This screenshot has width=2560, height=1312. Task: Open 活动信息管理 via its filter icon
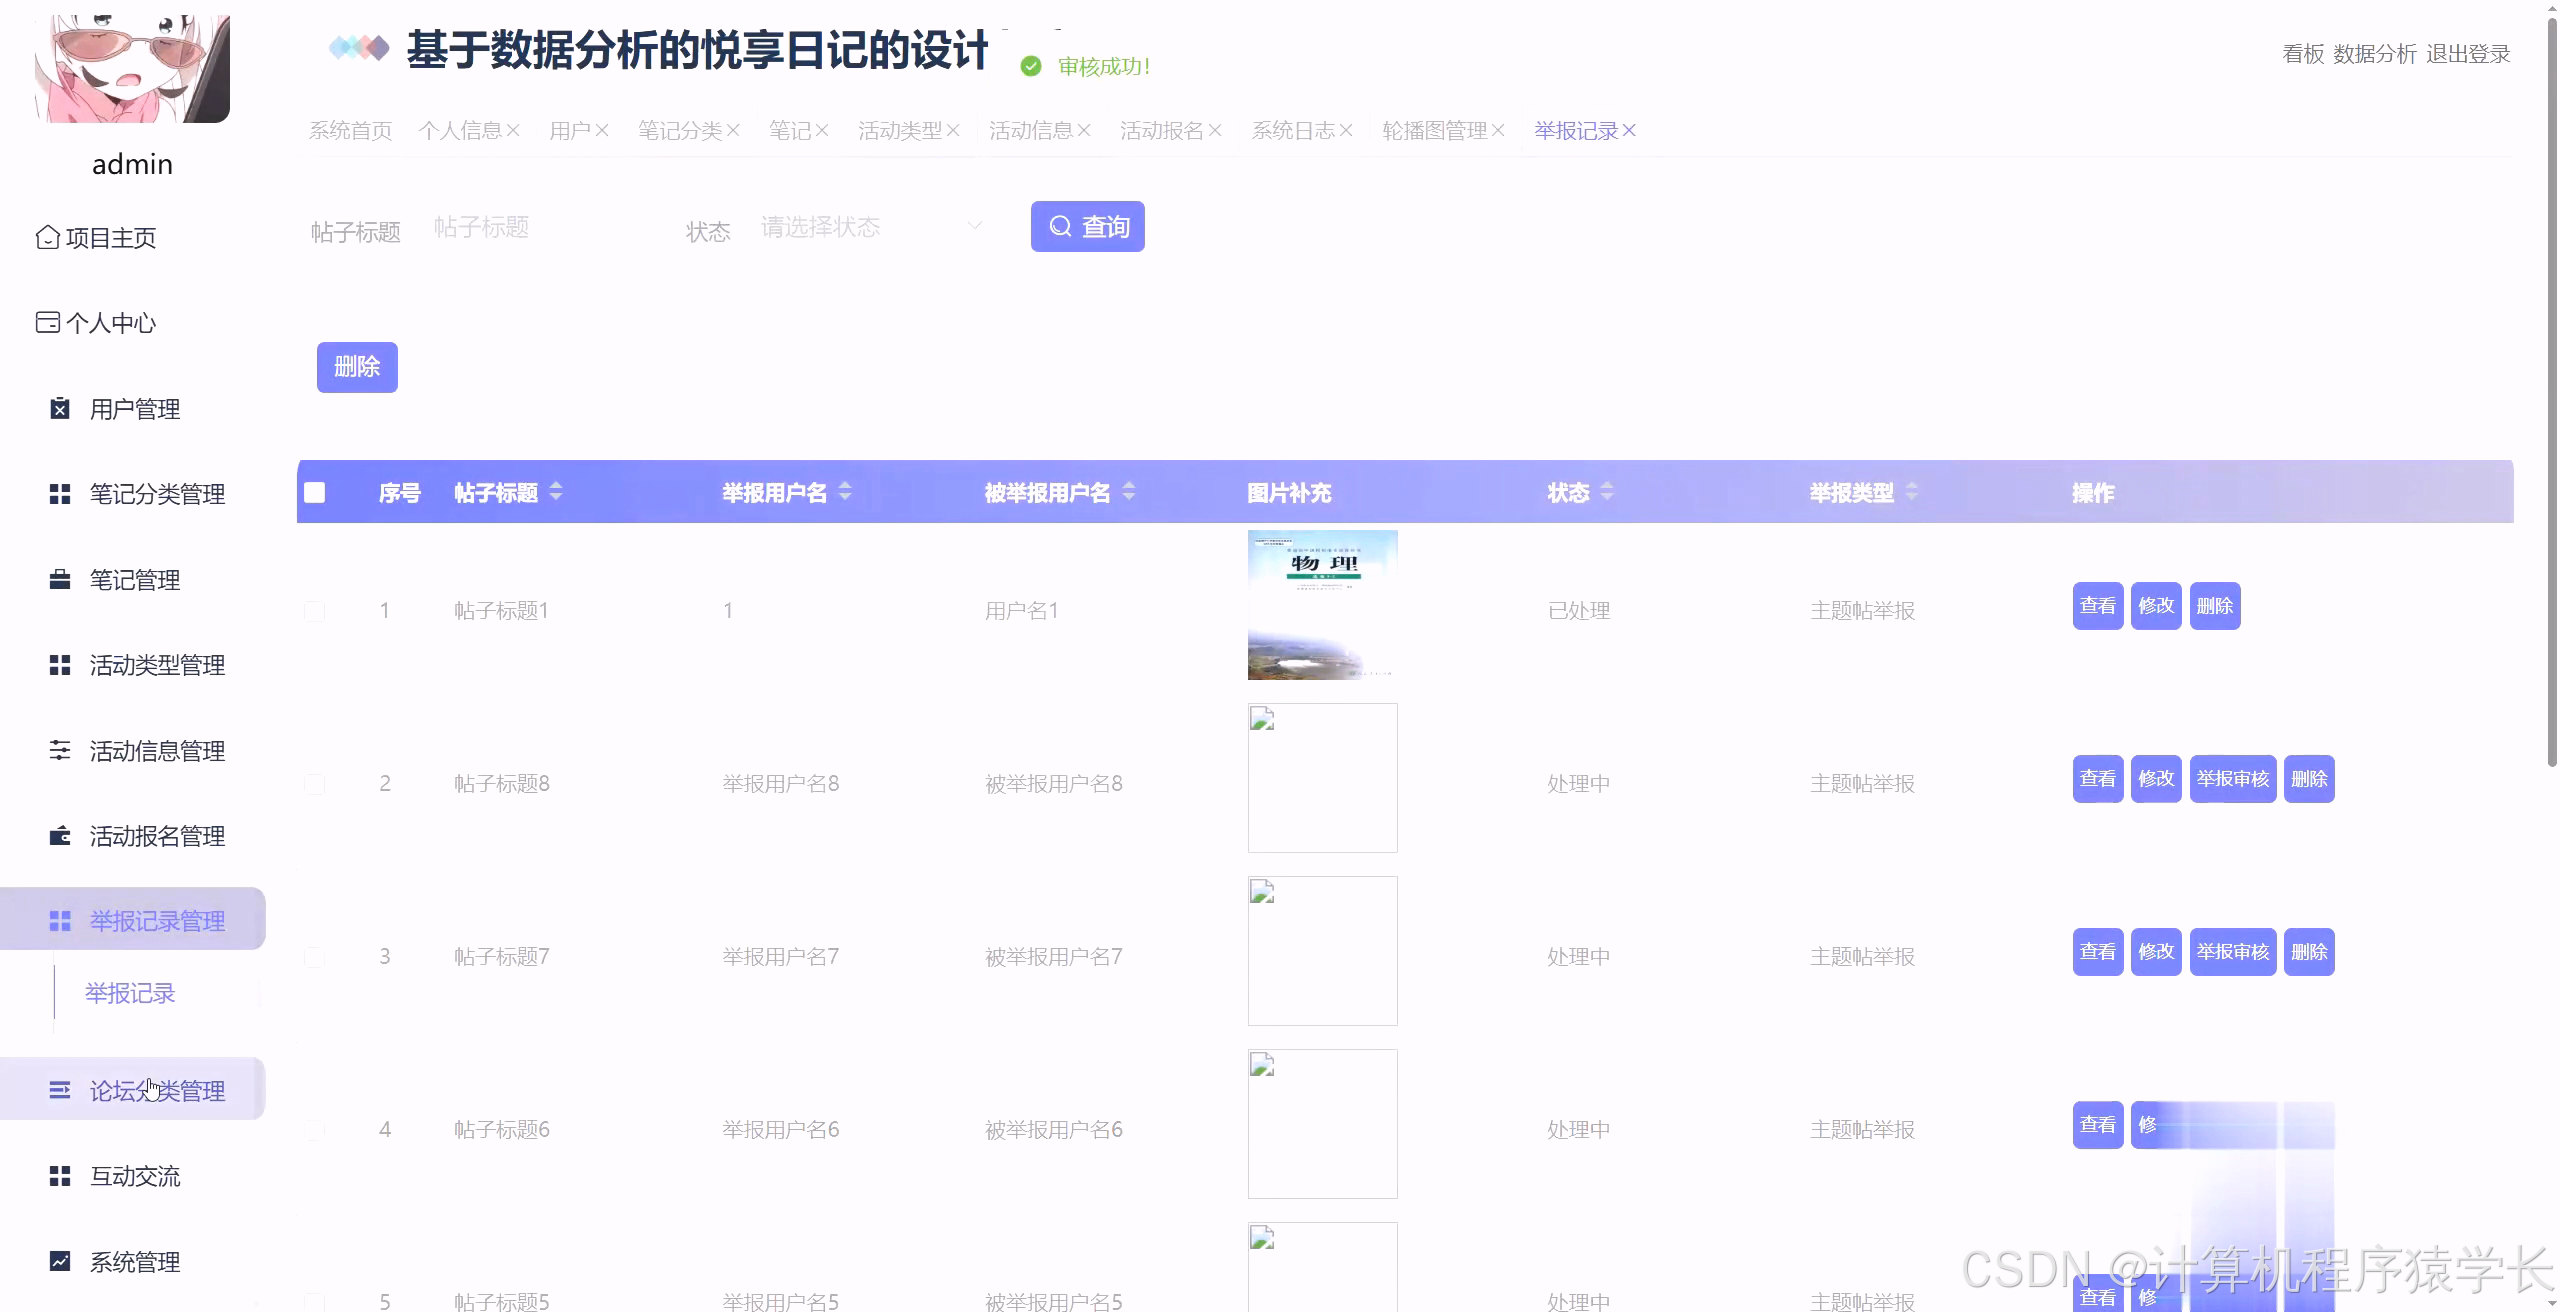click(59, 750)
